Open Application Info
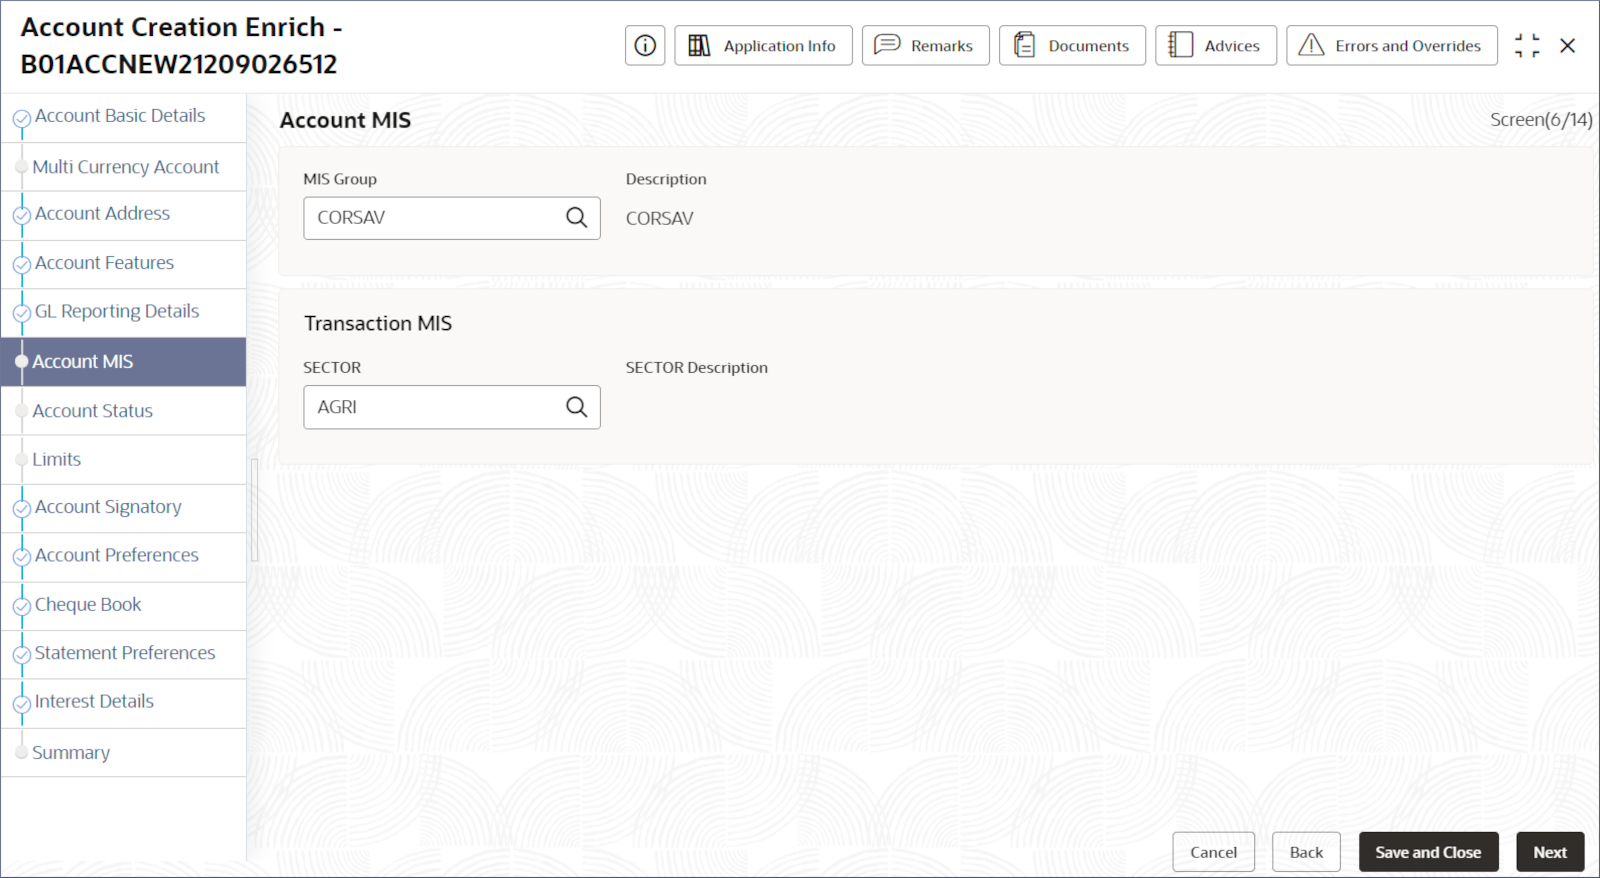The height and width of the screenshot is (878, 1600). 763,46
